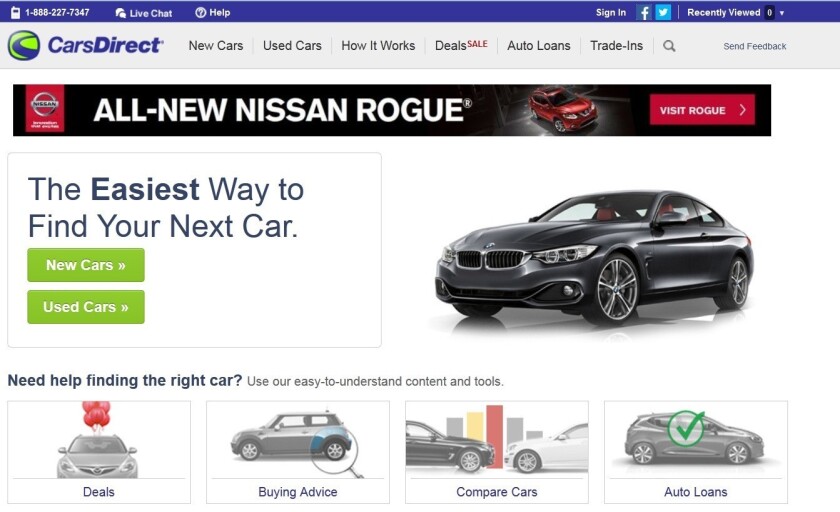Click the All-New Nissan Rogue banner text

(x=282, y=110)
